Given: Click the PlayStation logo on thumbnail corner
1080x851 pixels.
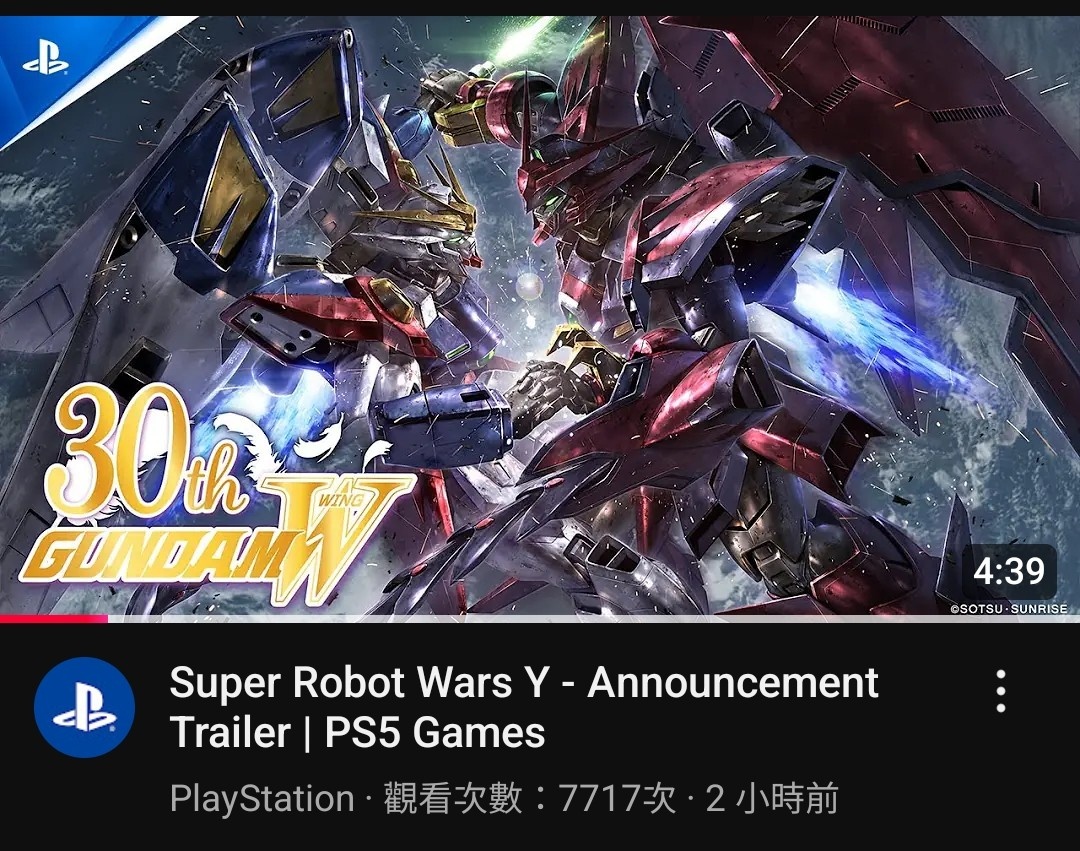Looking at the screenshot, I should pyautogui.click(x=46, y=61).
